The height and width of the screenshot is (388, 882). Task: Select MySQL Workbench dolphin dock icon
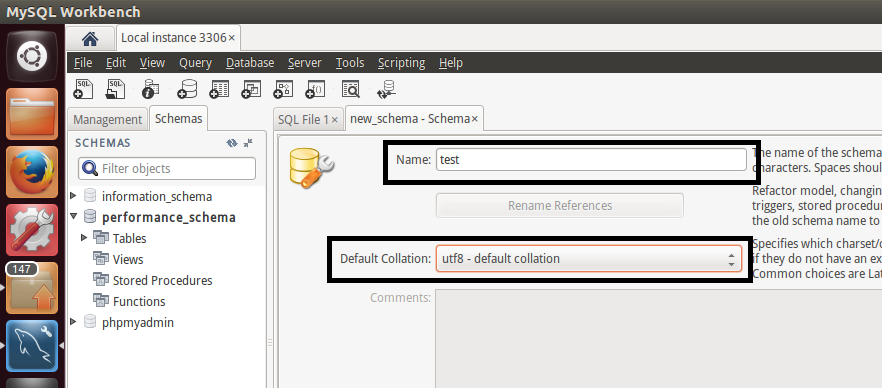(x=32, y=346)
